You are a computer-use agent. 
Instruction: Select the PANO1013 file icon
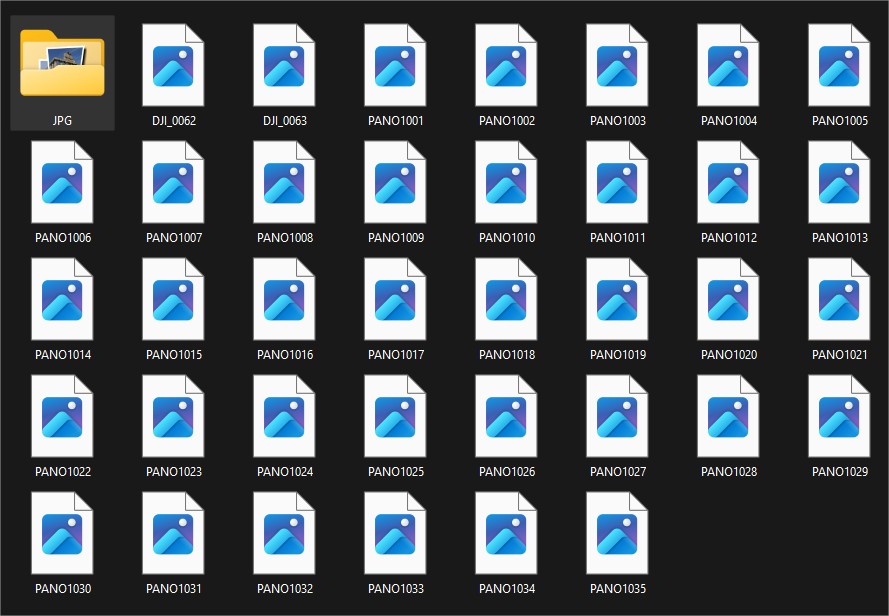tap(839, 182)
